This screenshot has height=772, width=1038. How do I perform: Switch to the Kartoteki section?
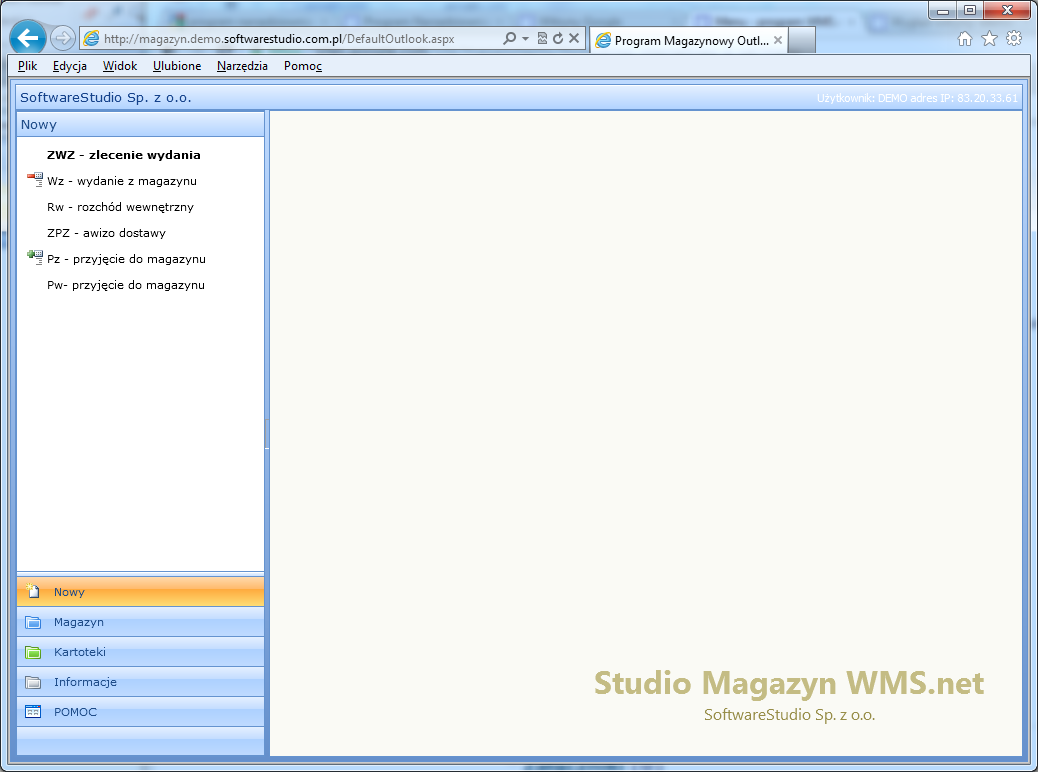140,651
